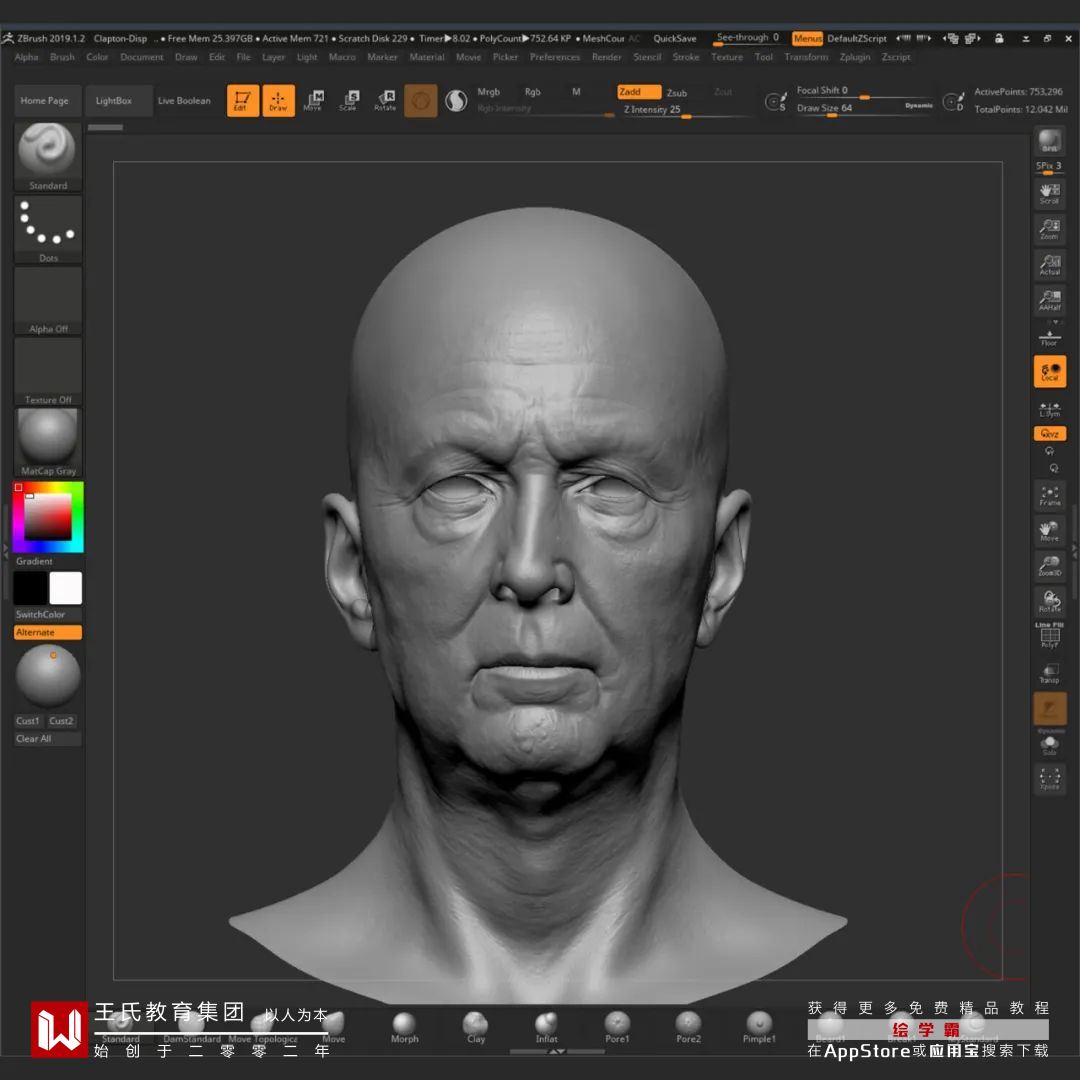Select the Scale gizmo button
This screenshot has height=1080, width=1080.
click(349, 101)
